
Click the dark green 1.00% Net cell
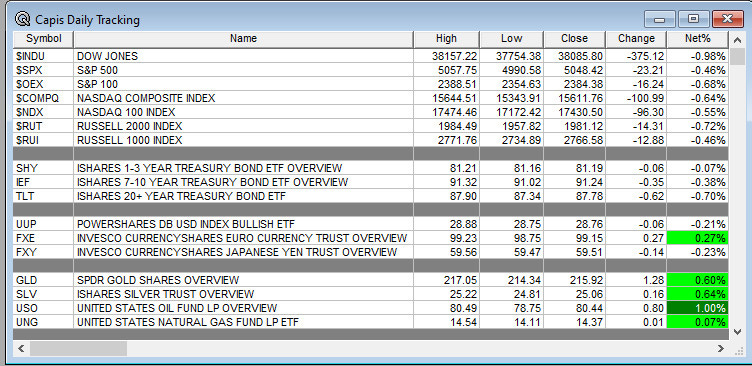(x=697, y=307)
